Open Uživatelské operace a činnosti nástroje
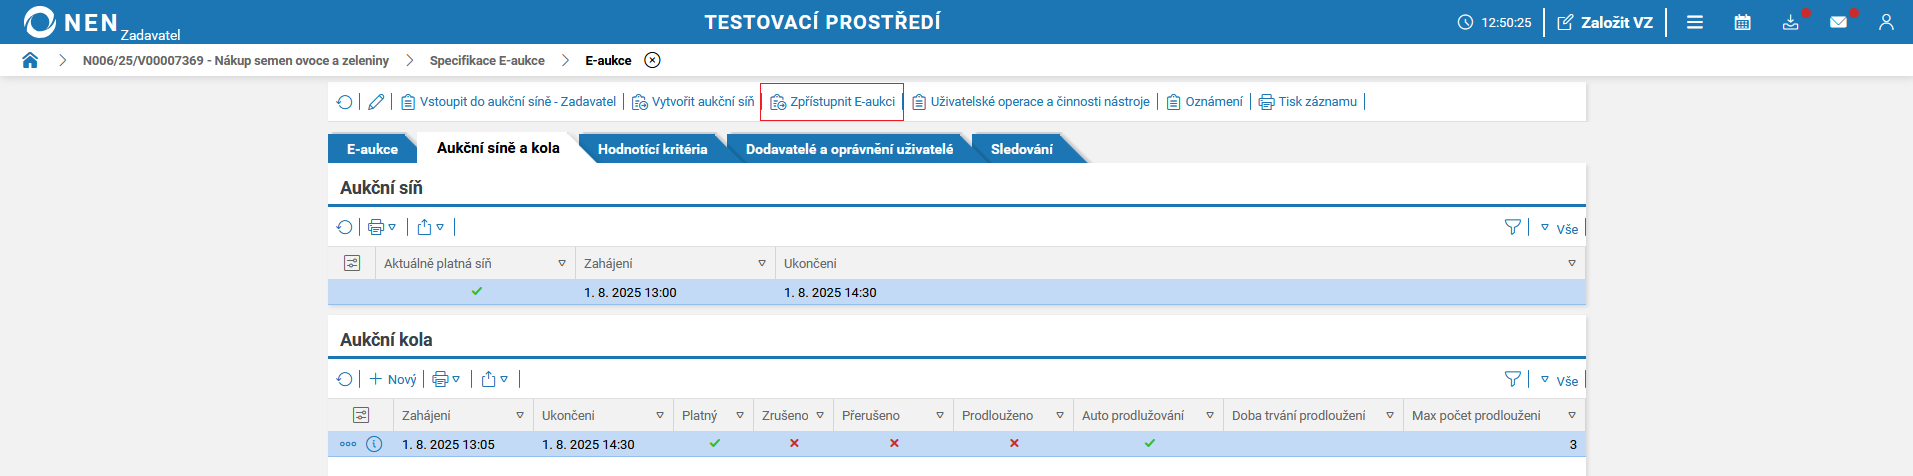The height and width of the screenshot is (476, 1913). pos(1030,102)
